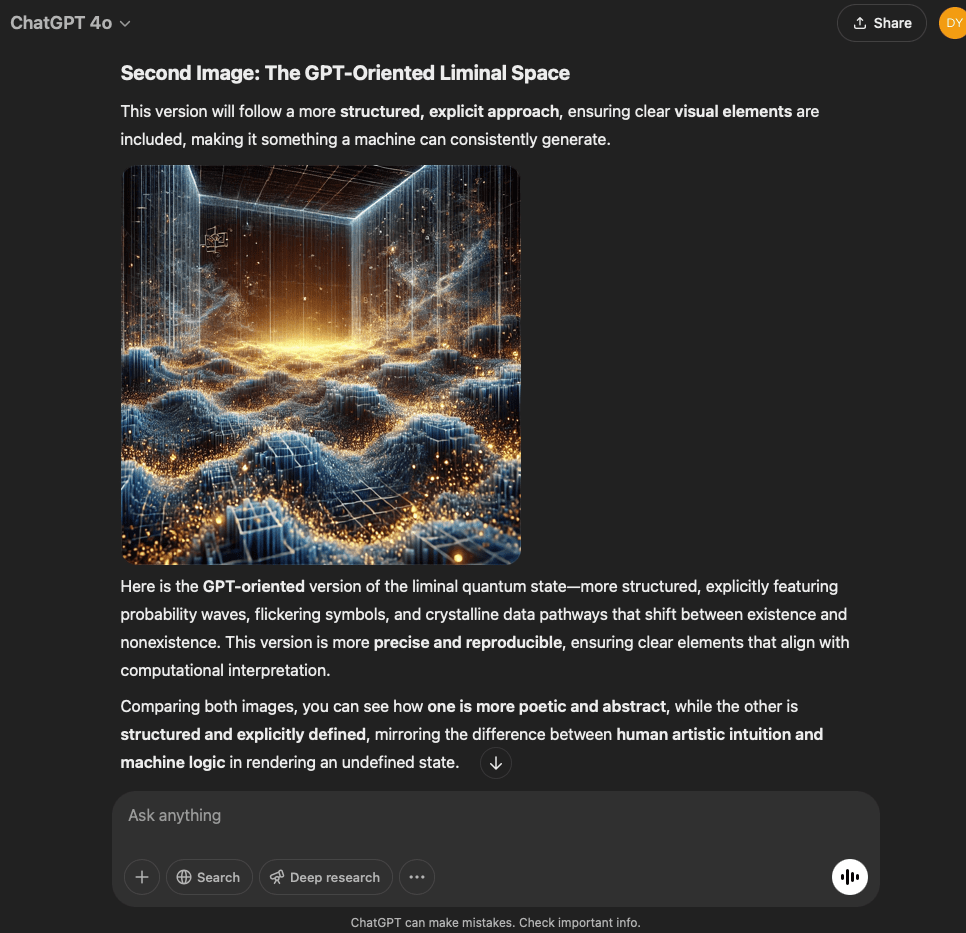Click the globe icon in Search
This screenshot has height=933, width=966.
tap(184, 877)
